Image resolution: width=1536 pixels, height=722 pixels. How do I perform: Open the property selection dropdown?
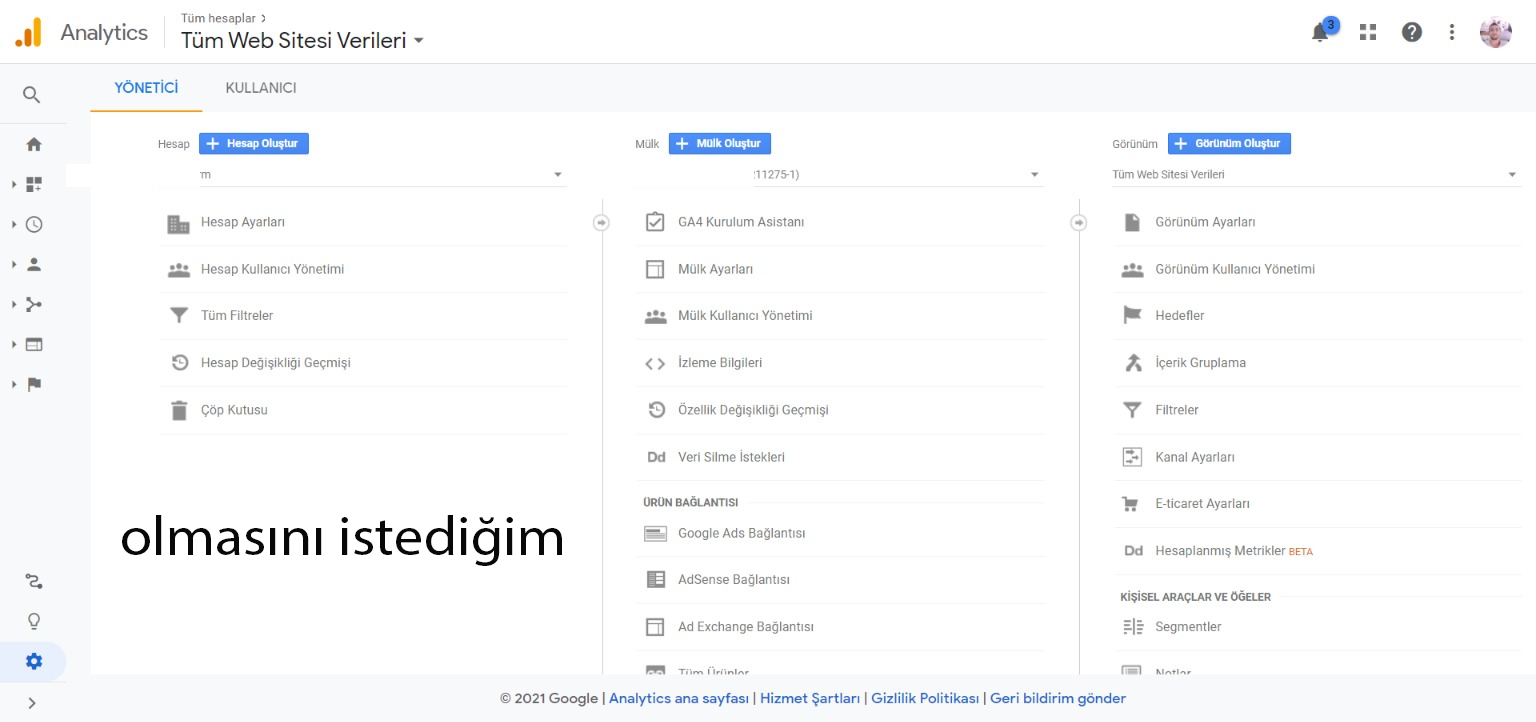tap(1035, 175)
